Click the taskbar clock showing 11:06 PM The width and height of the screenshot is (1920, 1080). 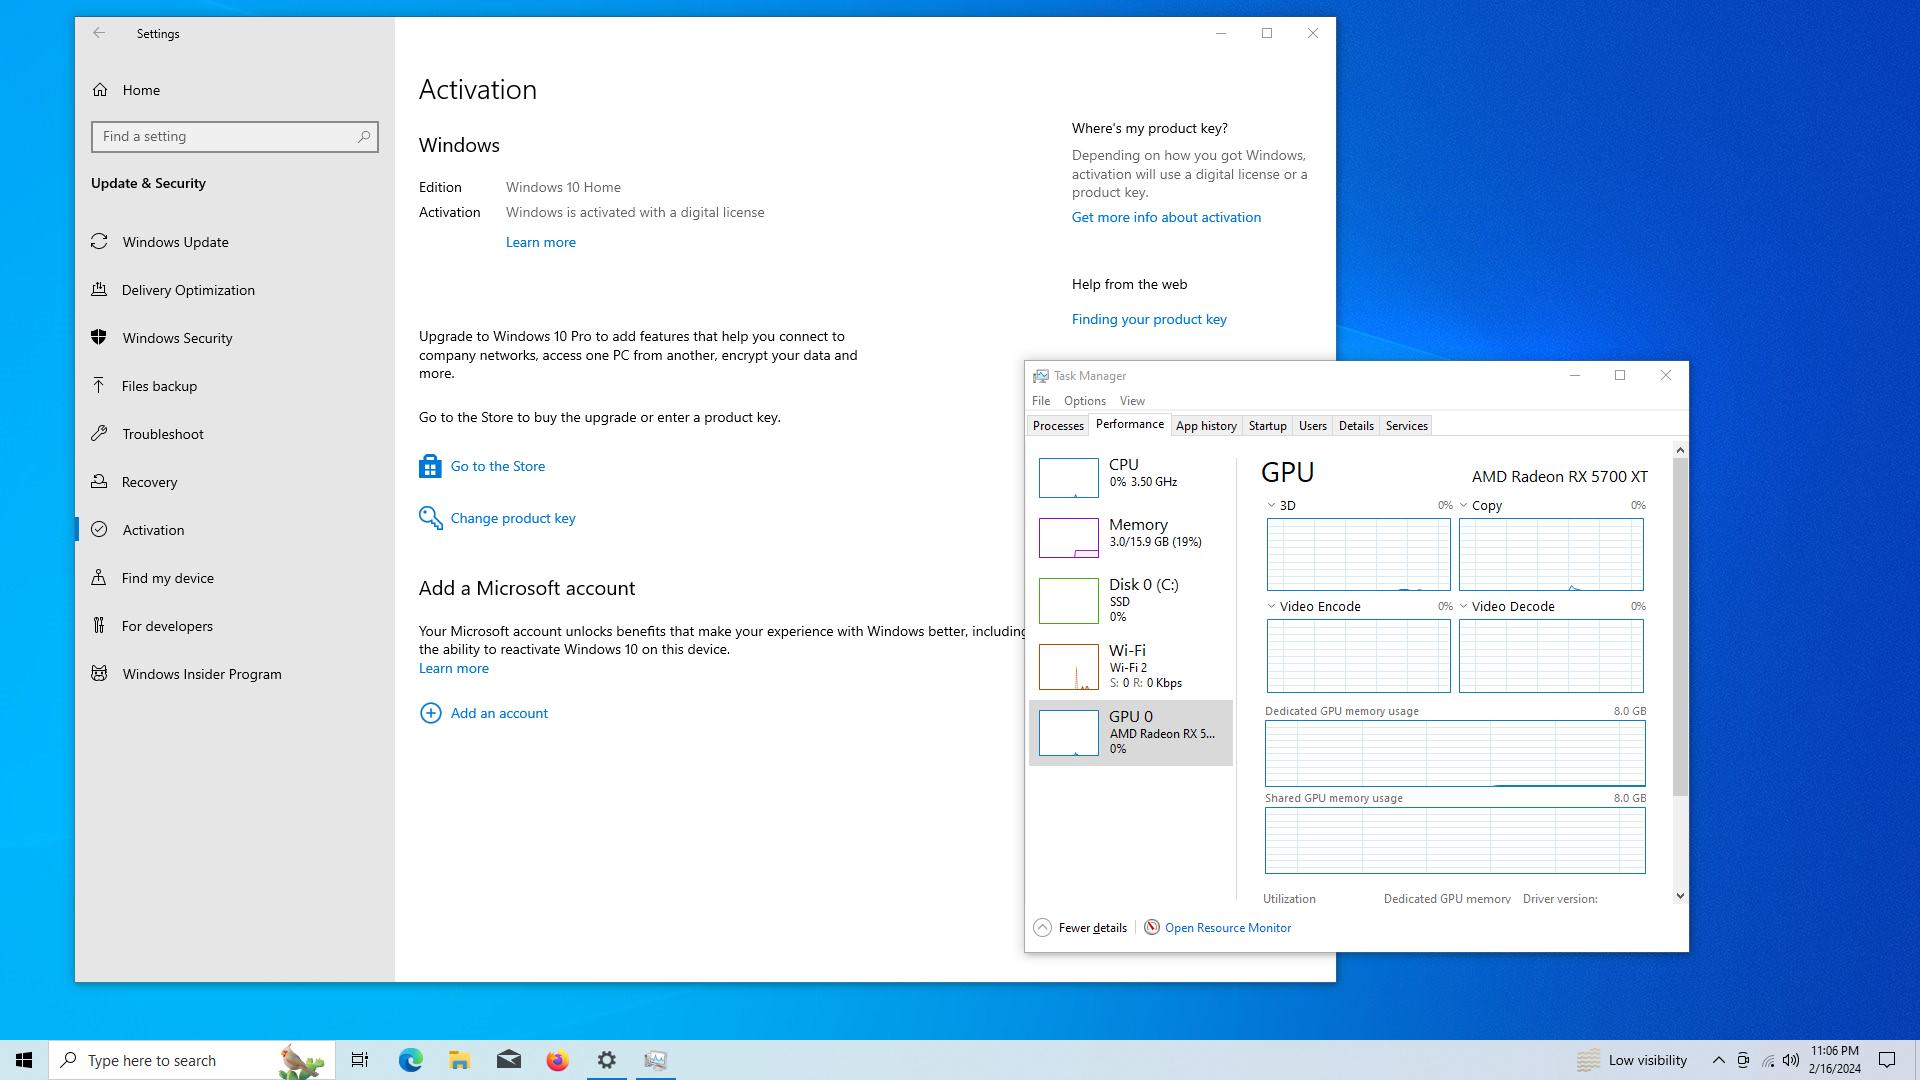click(x=1834, y=1060)
